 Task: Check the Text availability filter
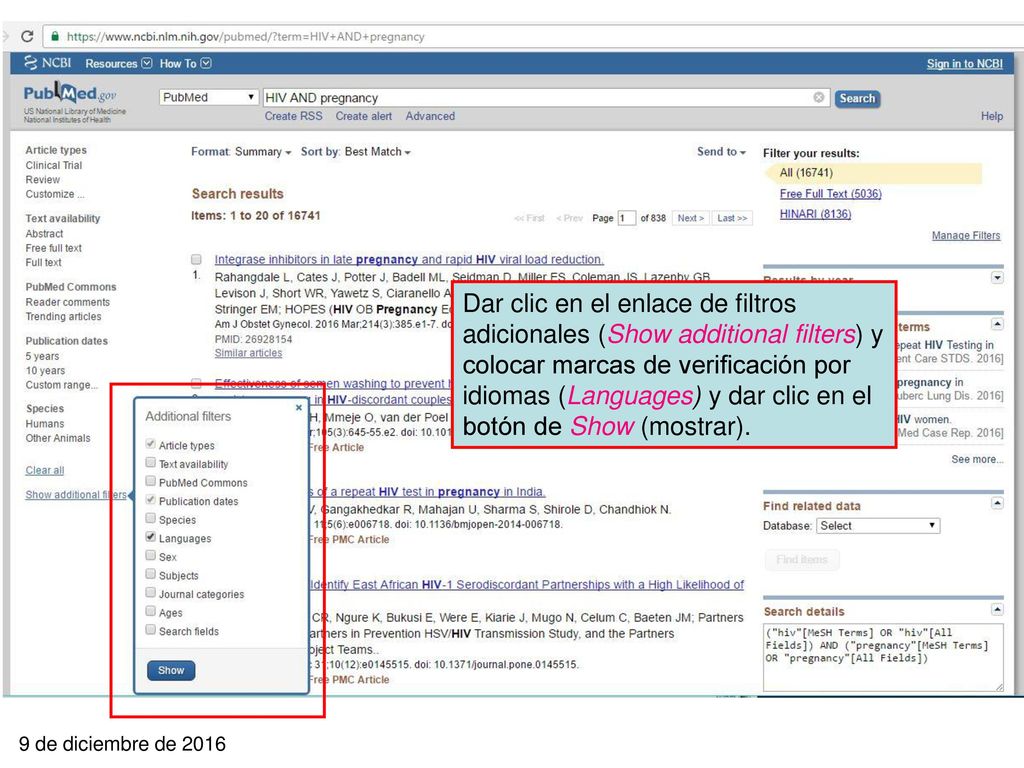tap(150, 463)
